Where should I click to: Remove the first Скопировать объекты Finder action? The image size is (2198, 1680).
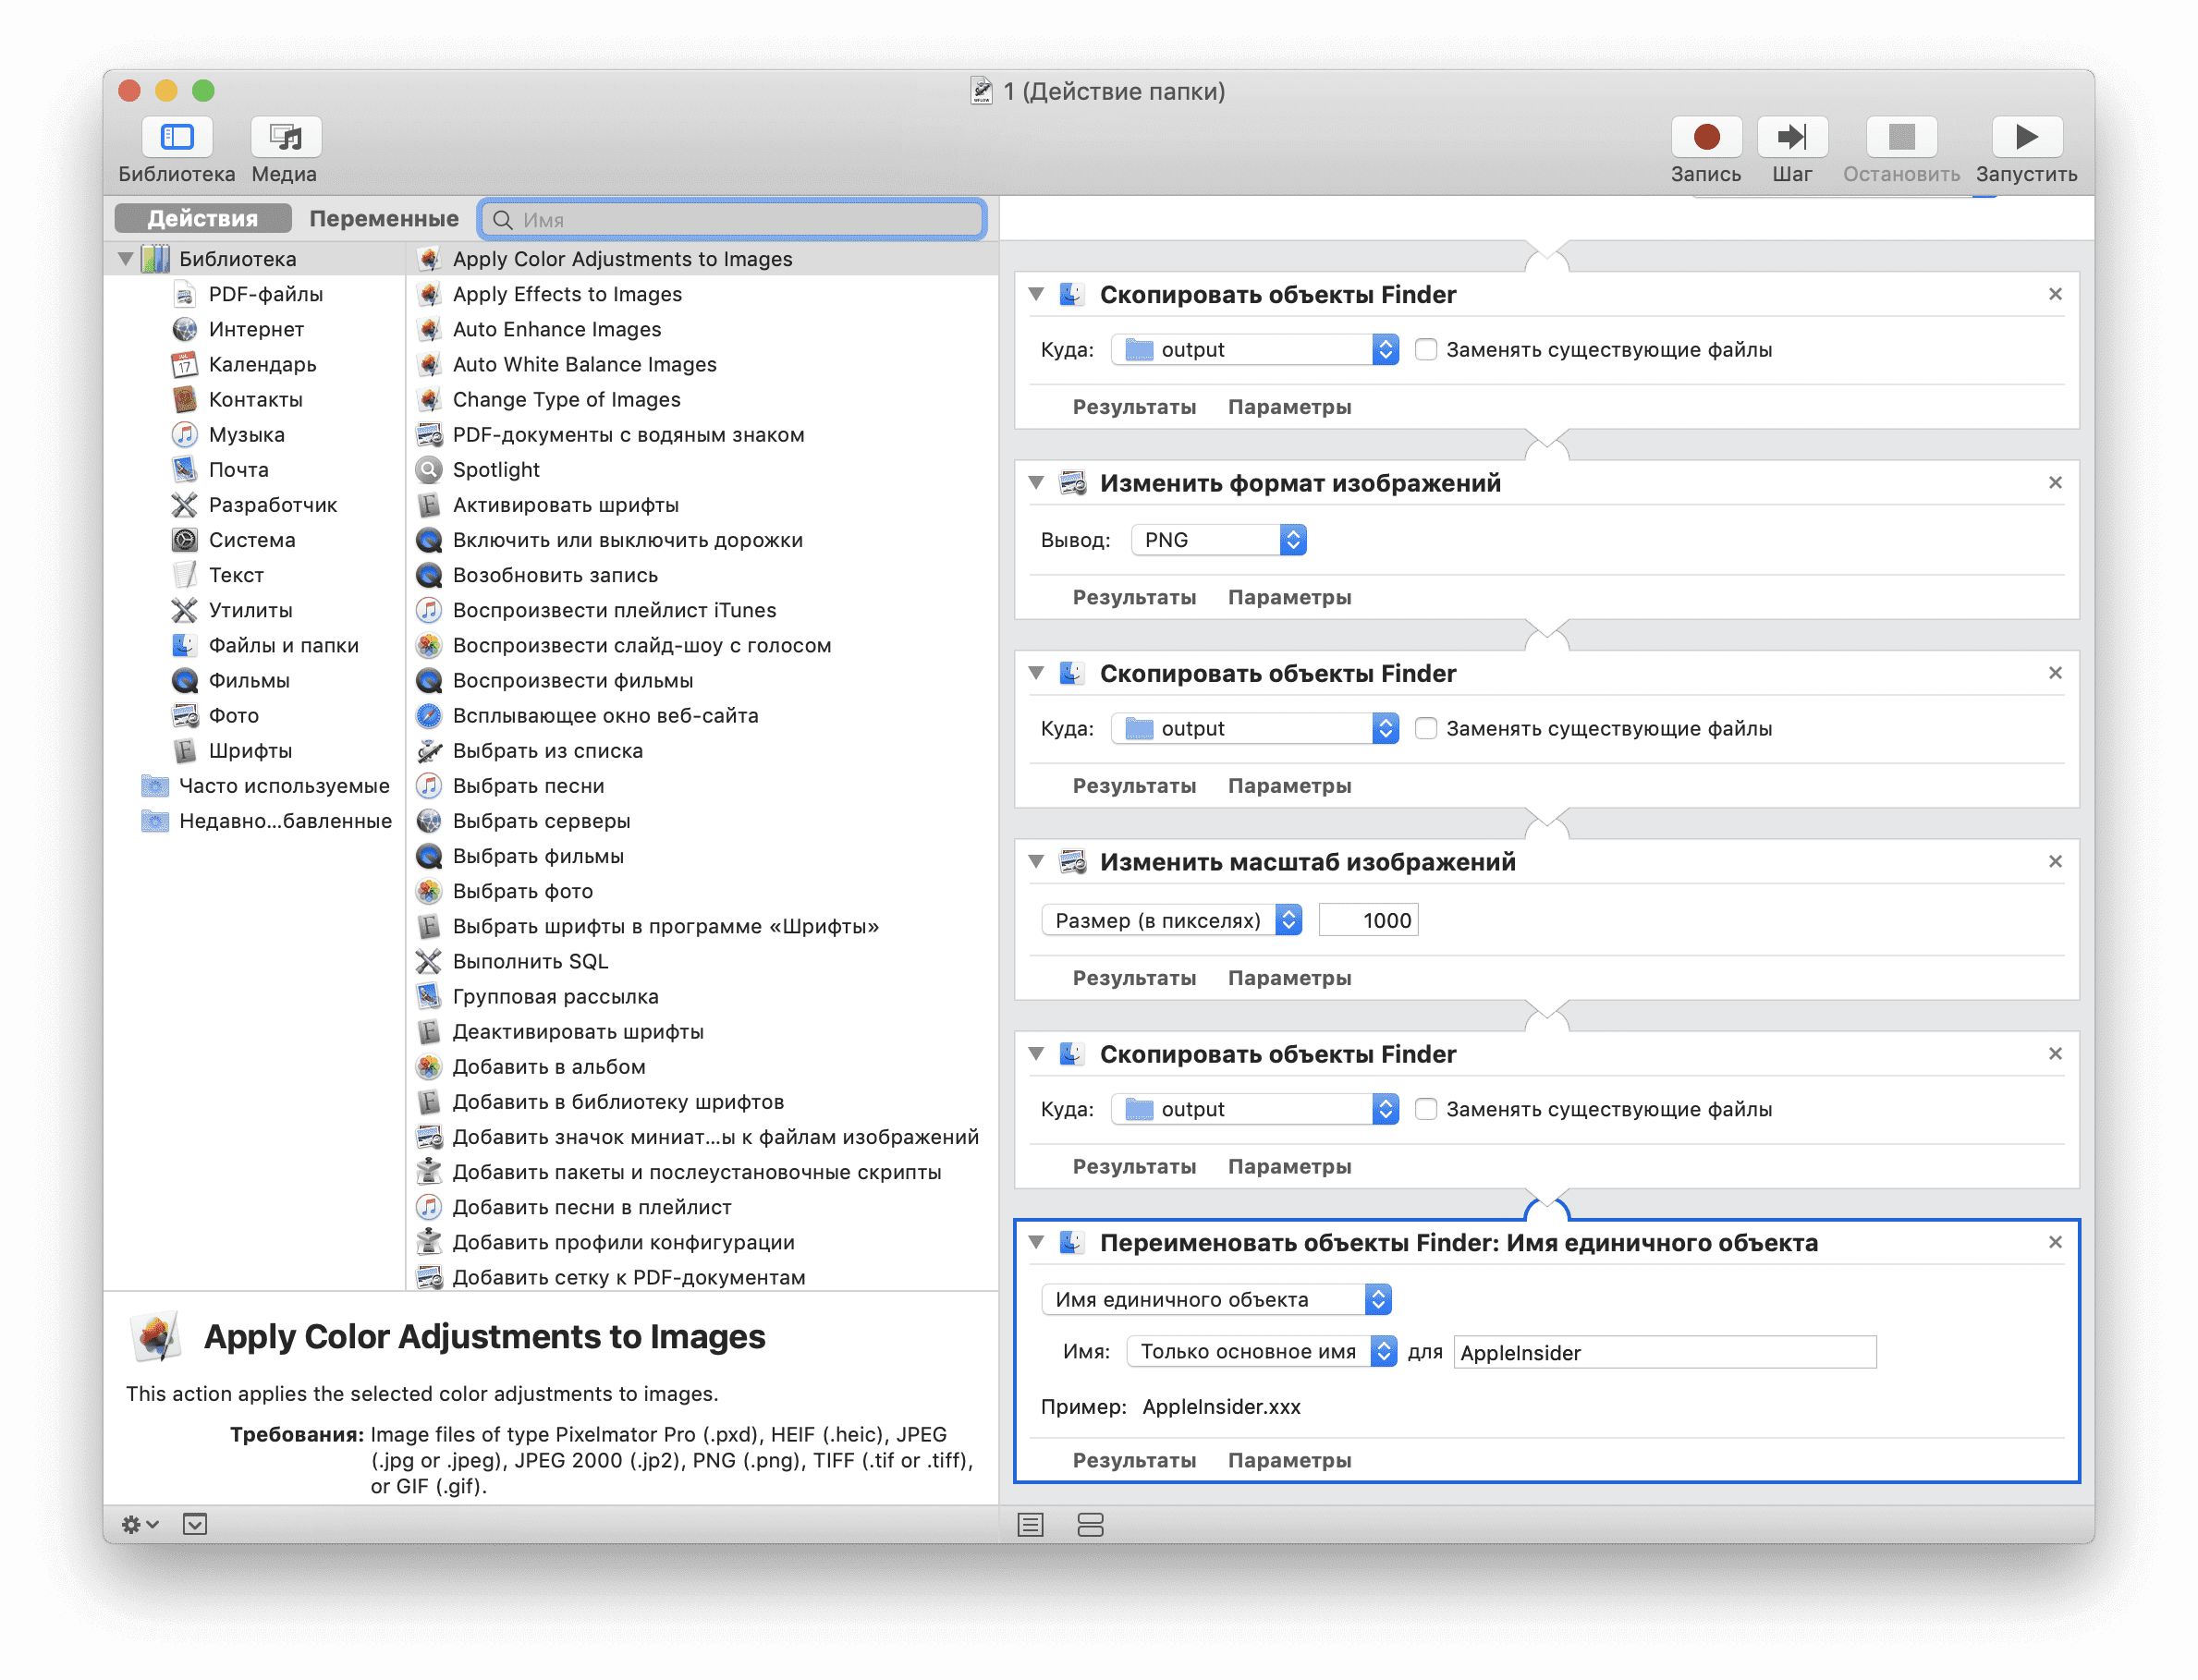coord(2055,294)
